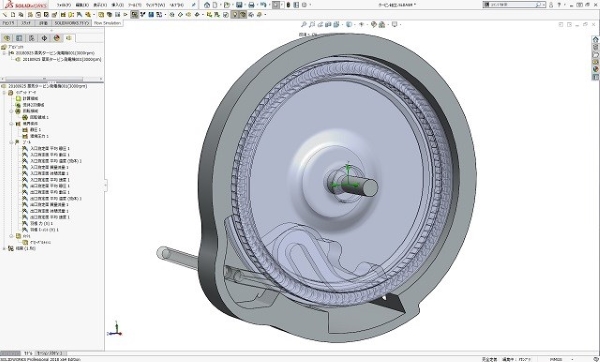600x362 pixels.
Task: Expand the Results node at the tree bottom
Action: point(4,248)
